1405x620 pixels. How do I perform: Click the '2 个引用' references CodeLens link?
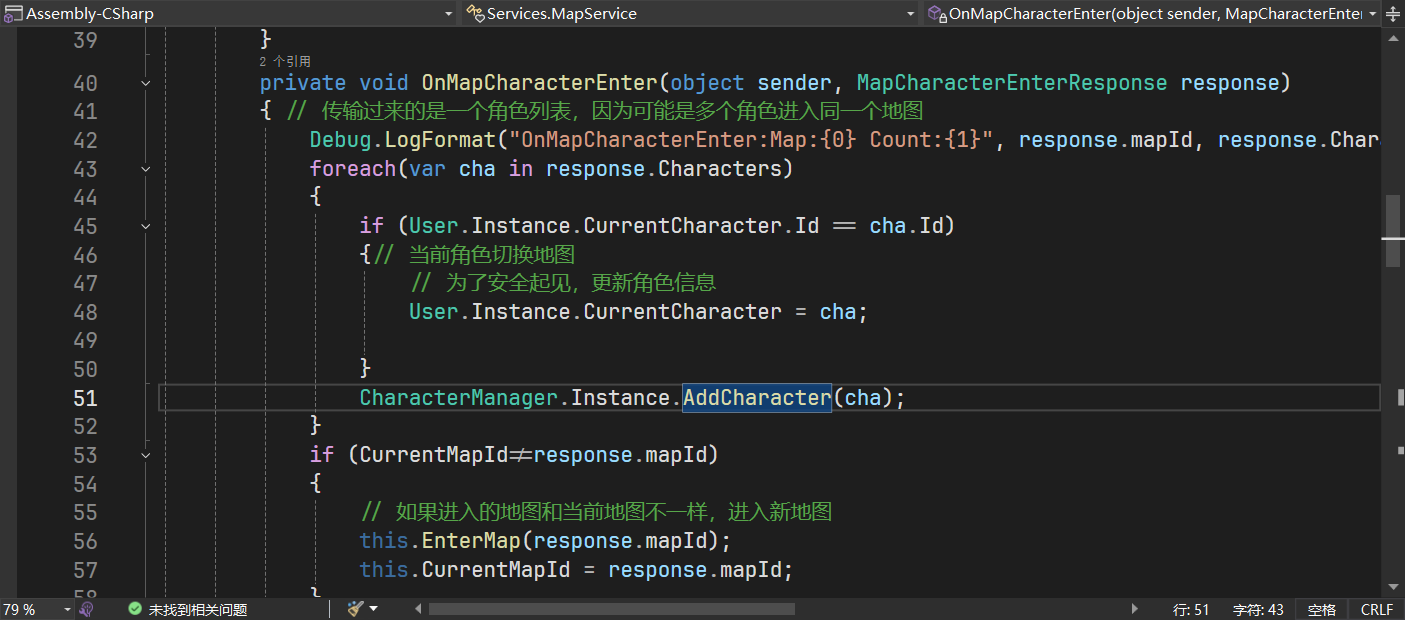pos(285,62)
